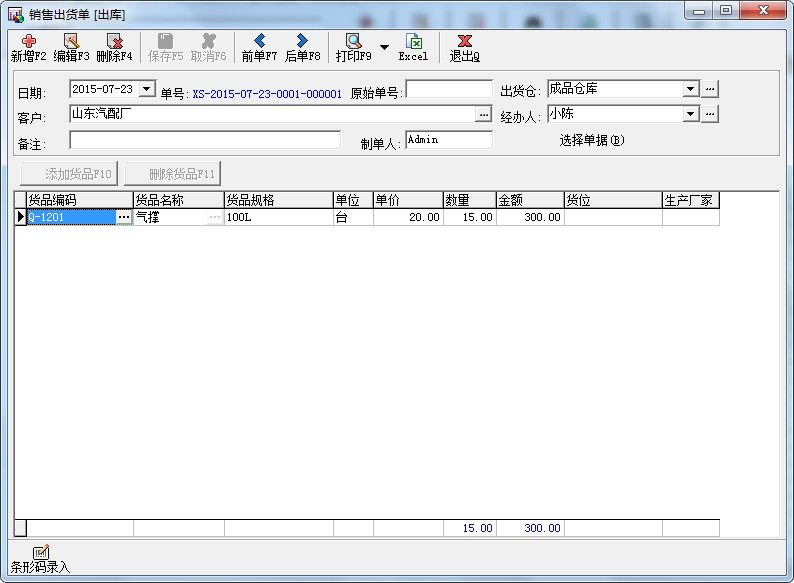Viewport: 794px width, 583px height.
Task: Click the ellipsis beside 货品编码 Q-1201
Action: pos(124,217)
